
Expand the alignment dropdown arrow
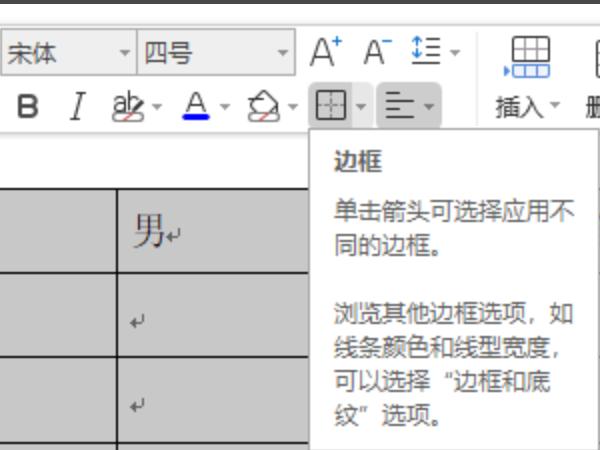coord(429,106)
